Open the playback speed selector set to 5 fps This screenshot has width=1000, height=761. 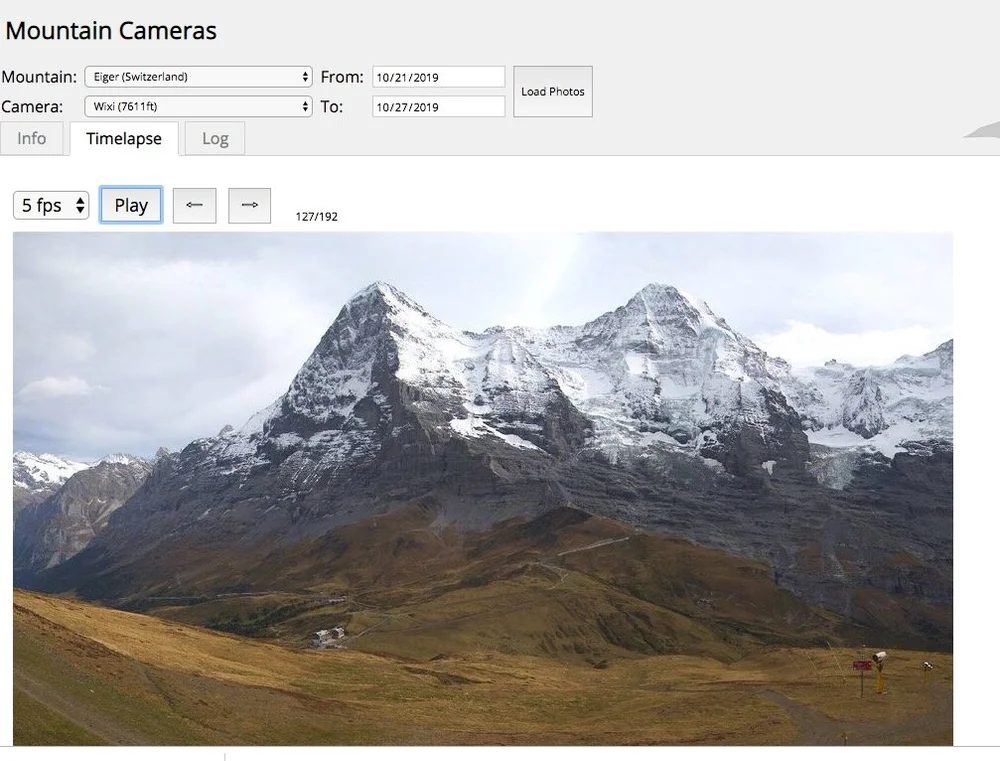[50, 205]
